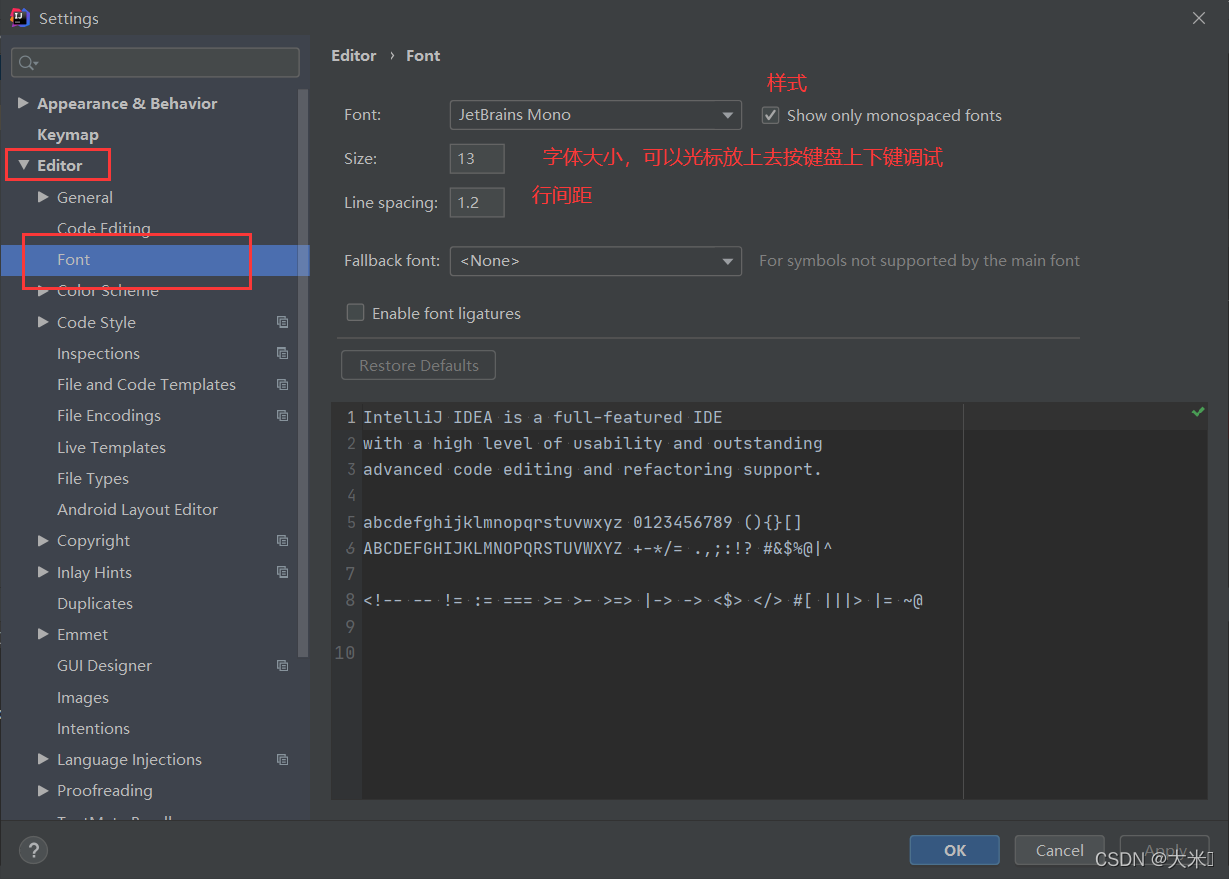1229x879 pixels.
Task: Open the Fallback font dropdown
Action: tap(596, 261)
